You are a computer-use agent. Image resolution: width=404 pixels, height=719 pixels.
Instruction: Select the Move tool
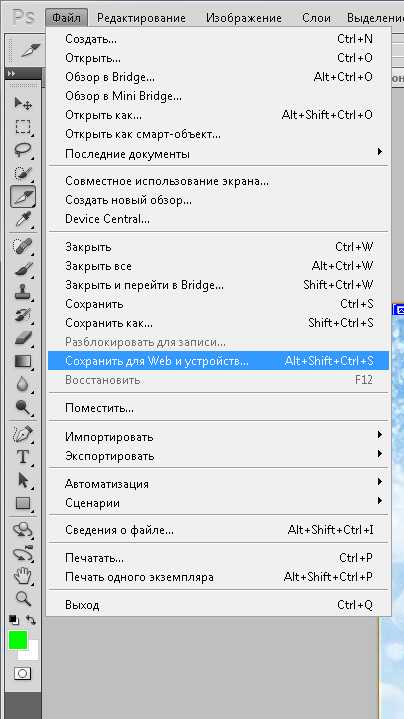coord(22,104)
